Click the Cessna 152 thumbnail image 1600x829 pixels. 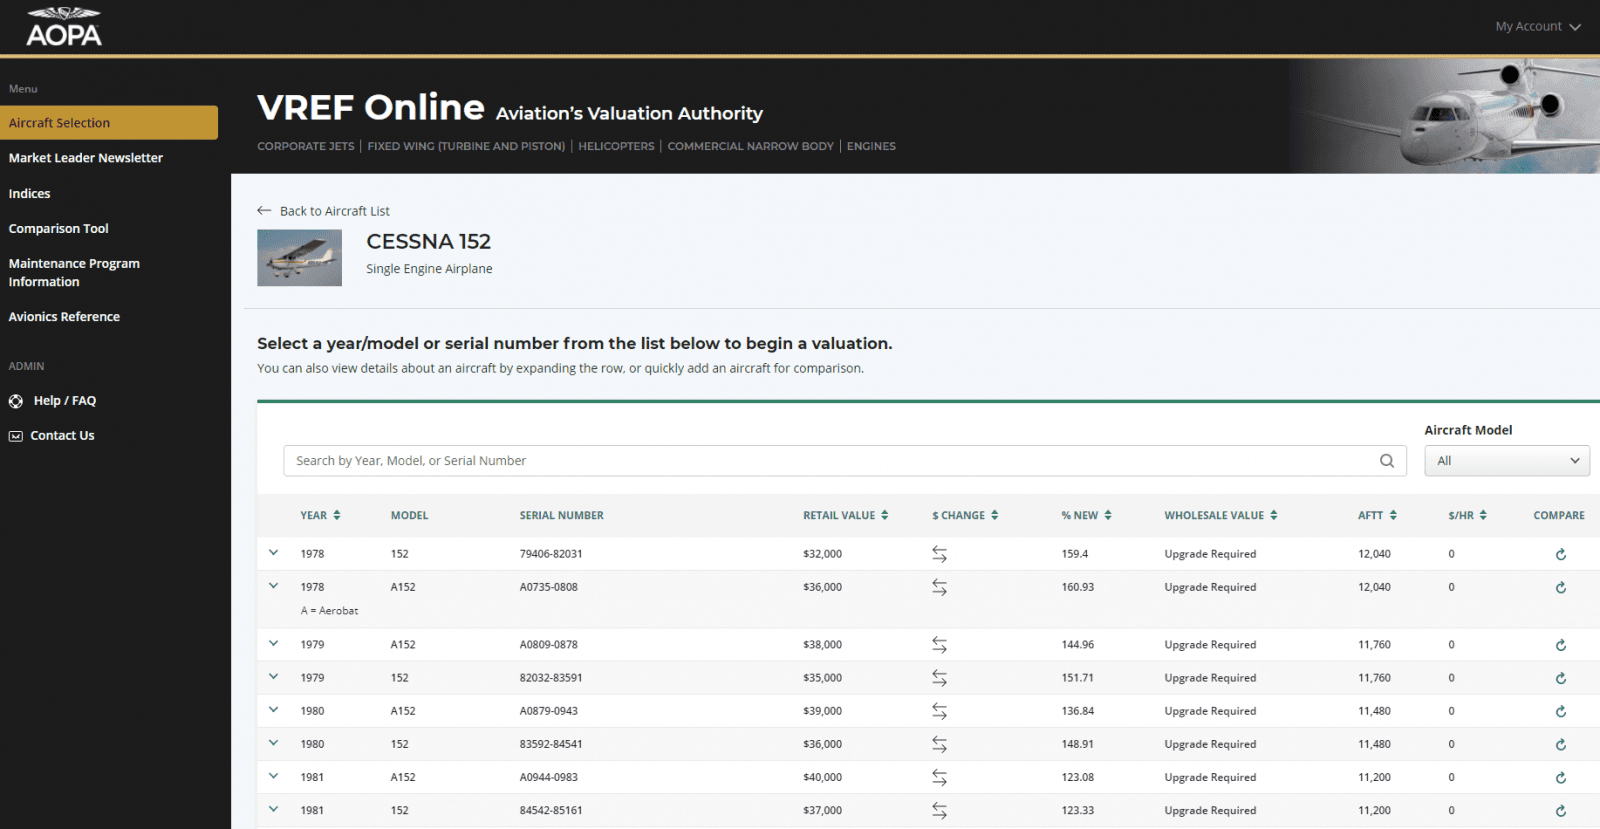pyautogui.click(x=299, y=258)
